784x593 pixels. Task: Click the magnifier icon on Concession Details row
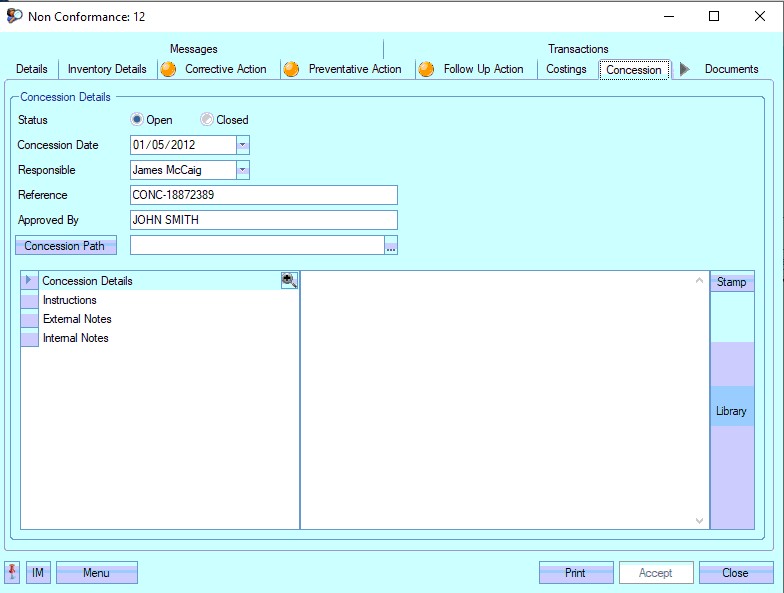[x=289, y=281]
